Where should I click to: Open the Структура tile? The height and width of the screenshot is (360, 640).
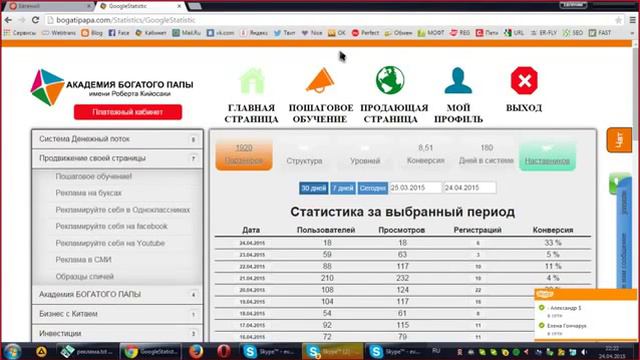pyautogui.click(x=304, y=154)
